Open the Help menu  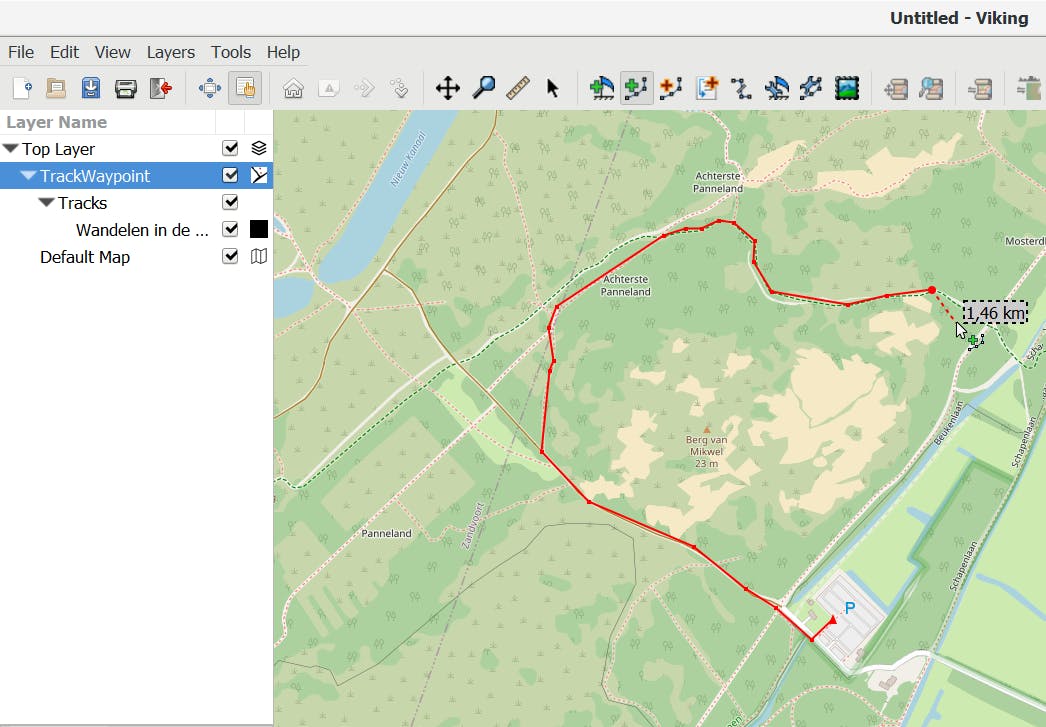coord(283,52)
